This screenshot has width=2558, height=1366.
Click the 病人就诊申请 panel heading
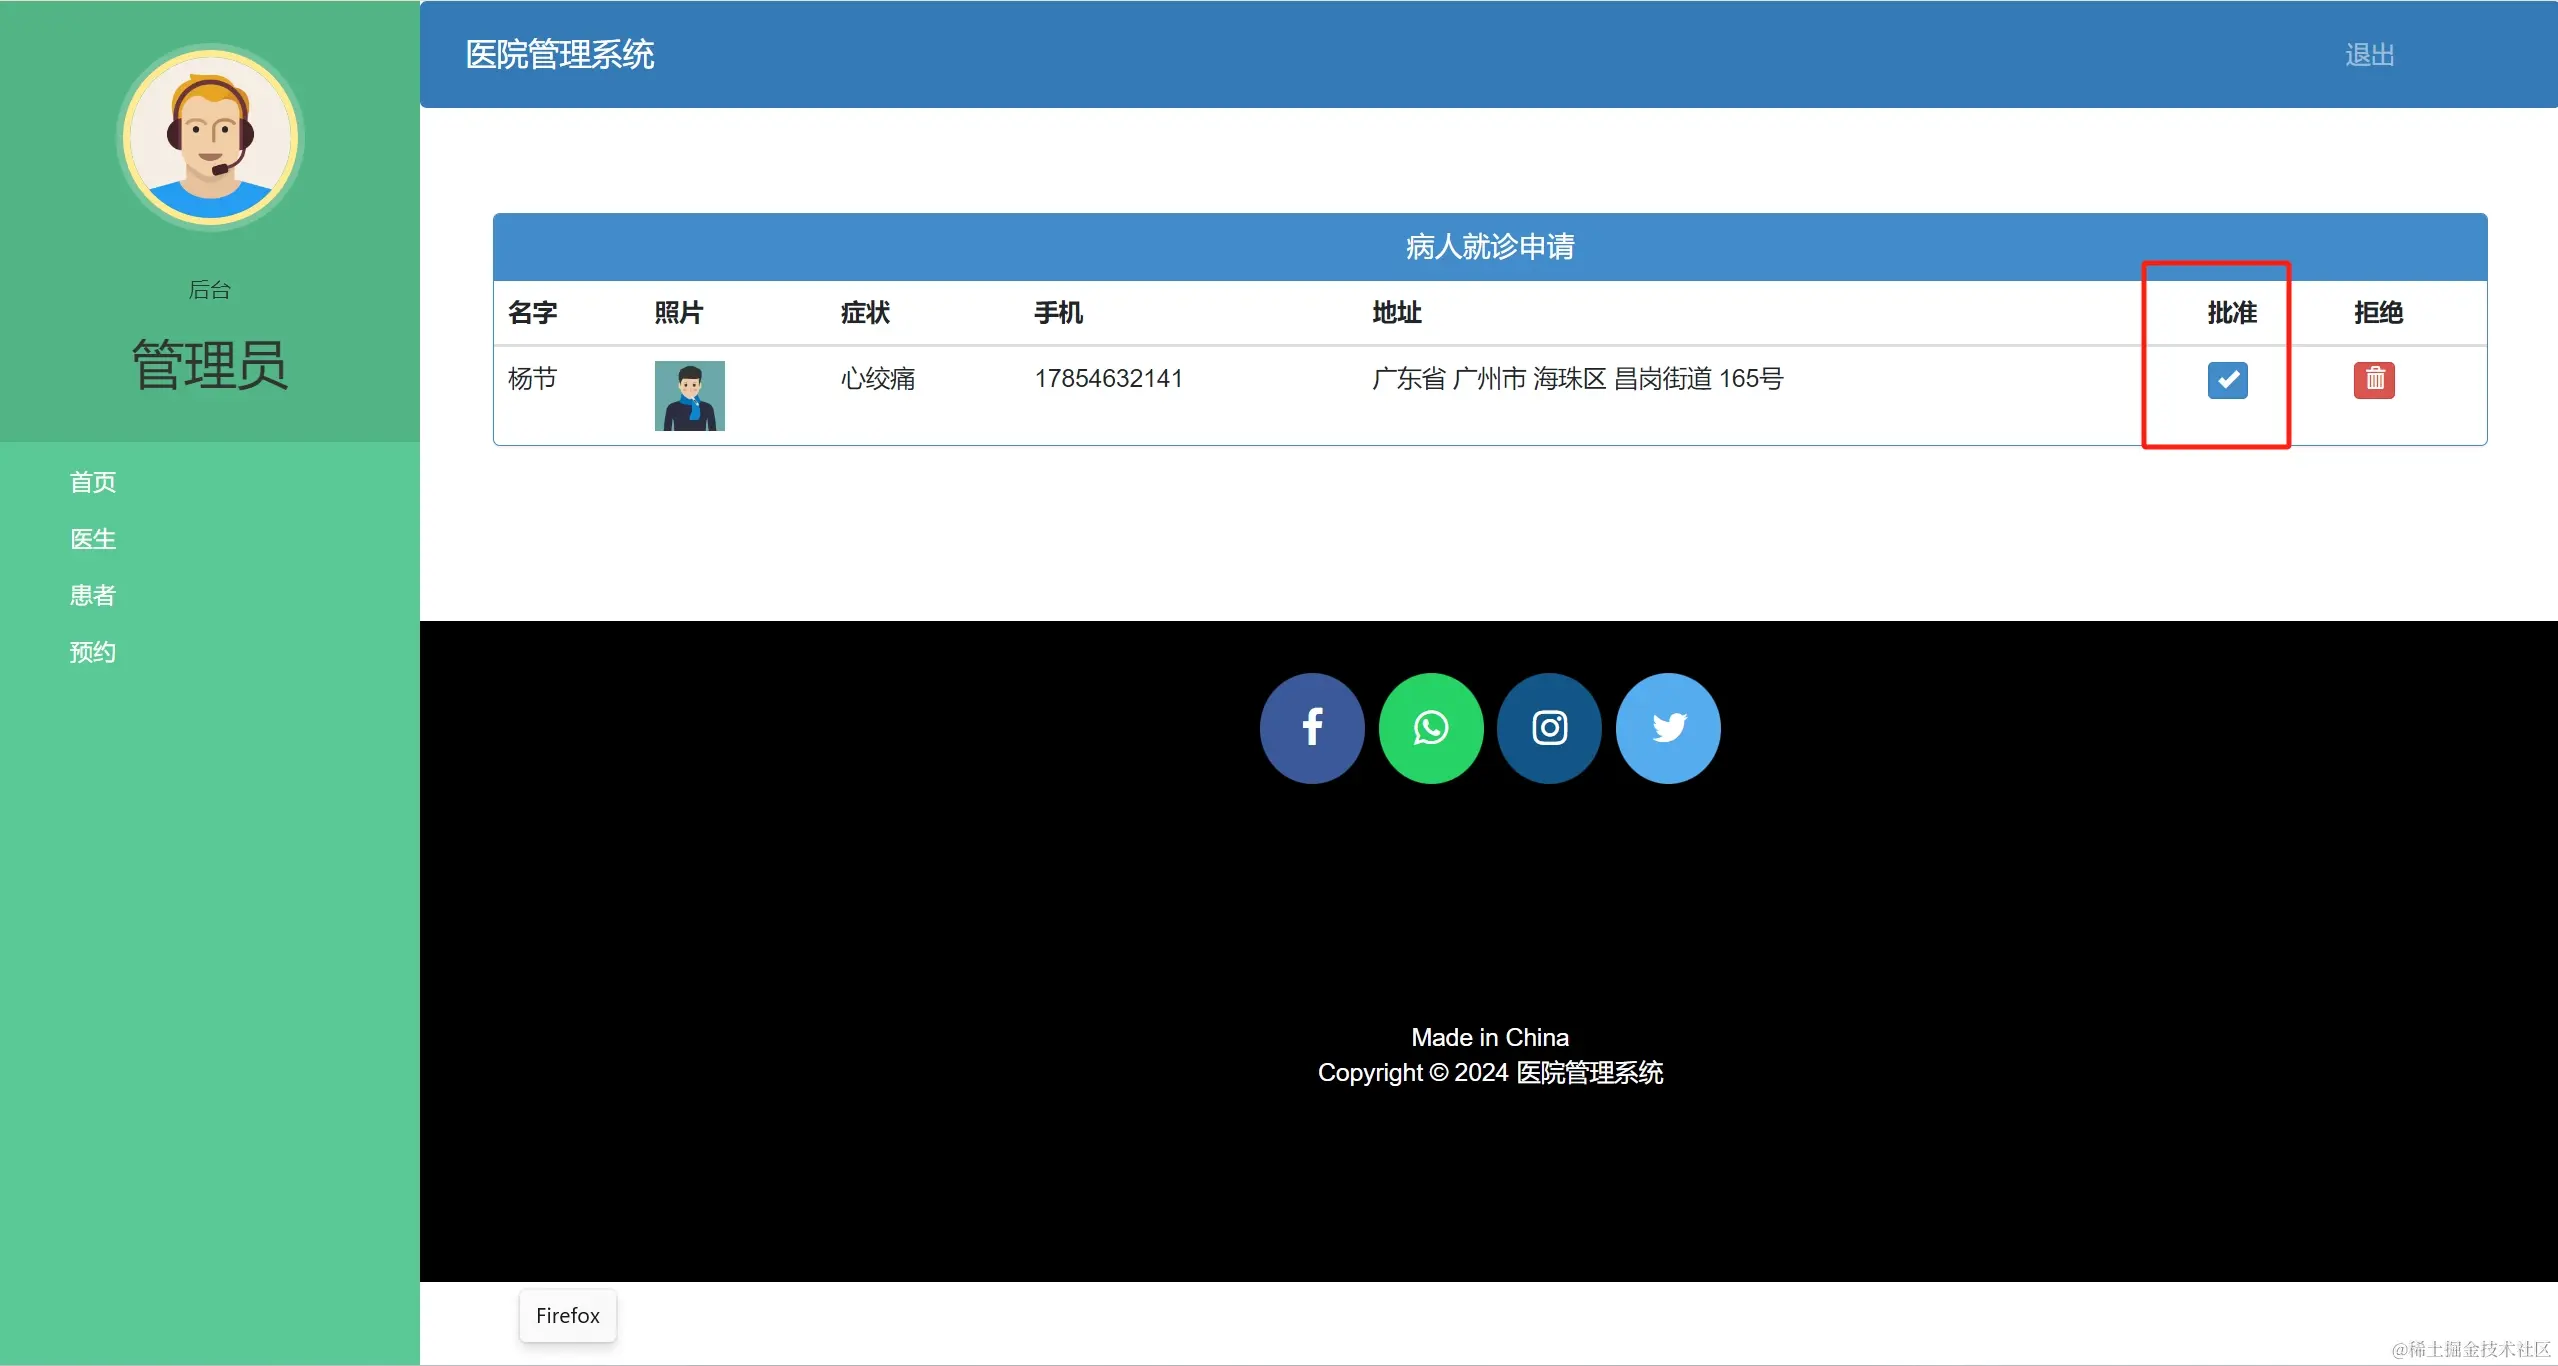pos(1489,247)
